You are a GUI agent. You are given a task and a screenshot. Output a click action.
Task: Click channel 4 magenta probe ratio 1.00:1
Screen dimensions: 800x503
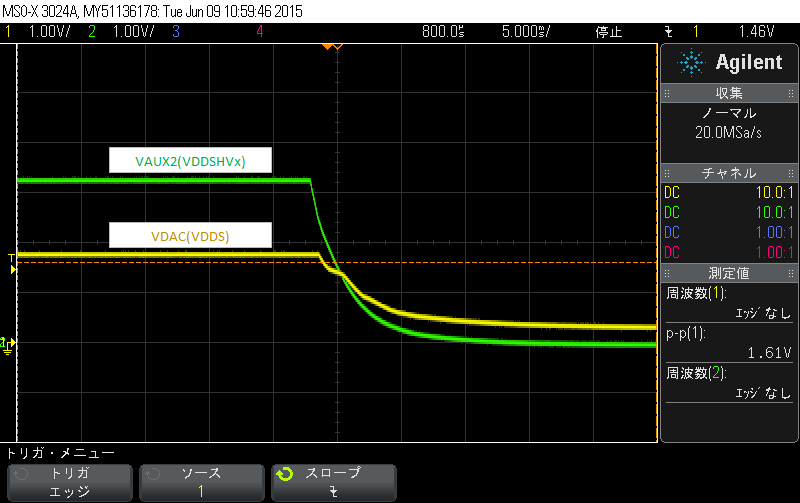click(774, 252)
